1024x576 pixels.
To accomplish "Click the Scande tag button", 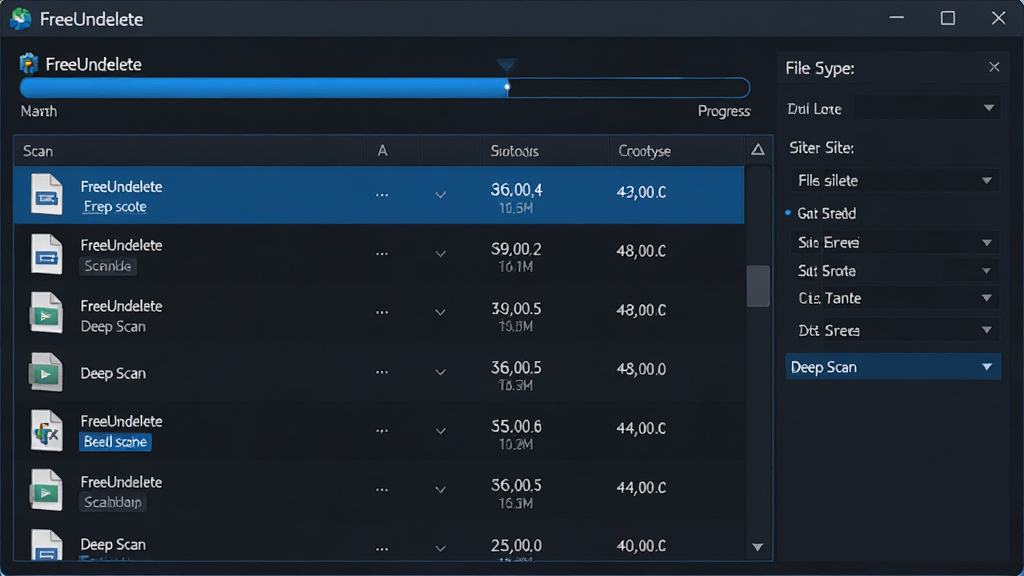I will (x=108, y=266).
